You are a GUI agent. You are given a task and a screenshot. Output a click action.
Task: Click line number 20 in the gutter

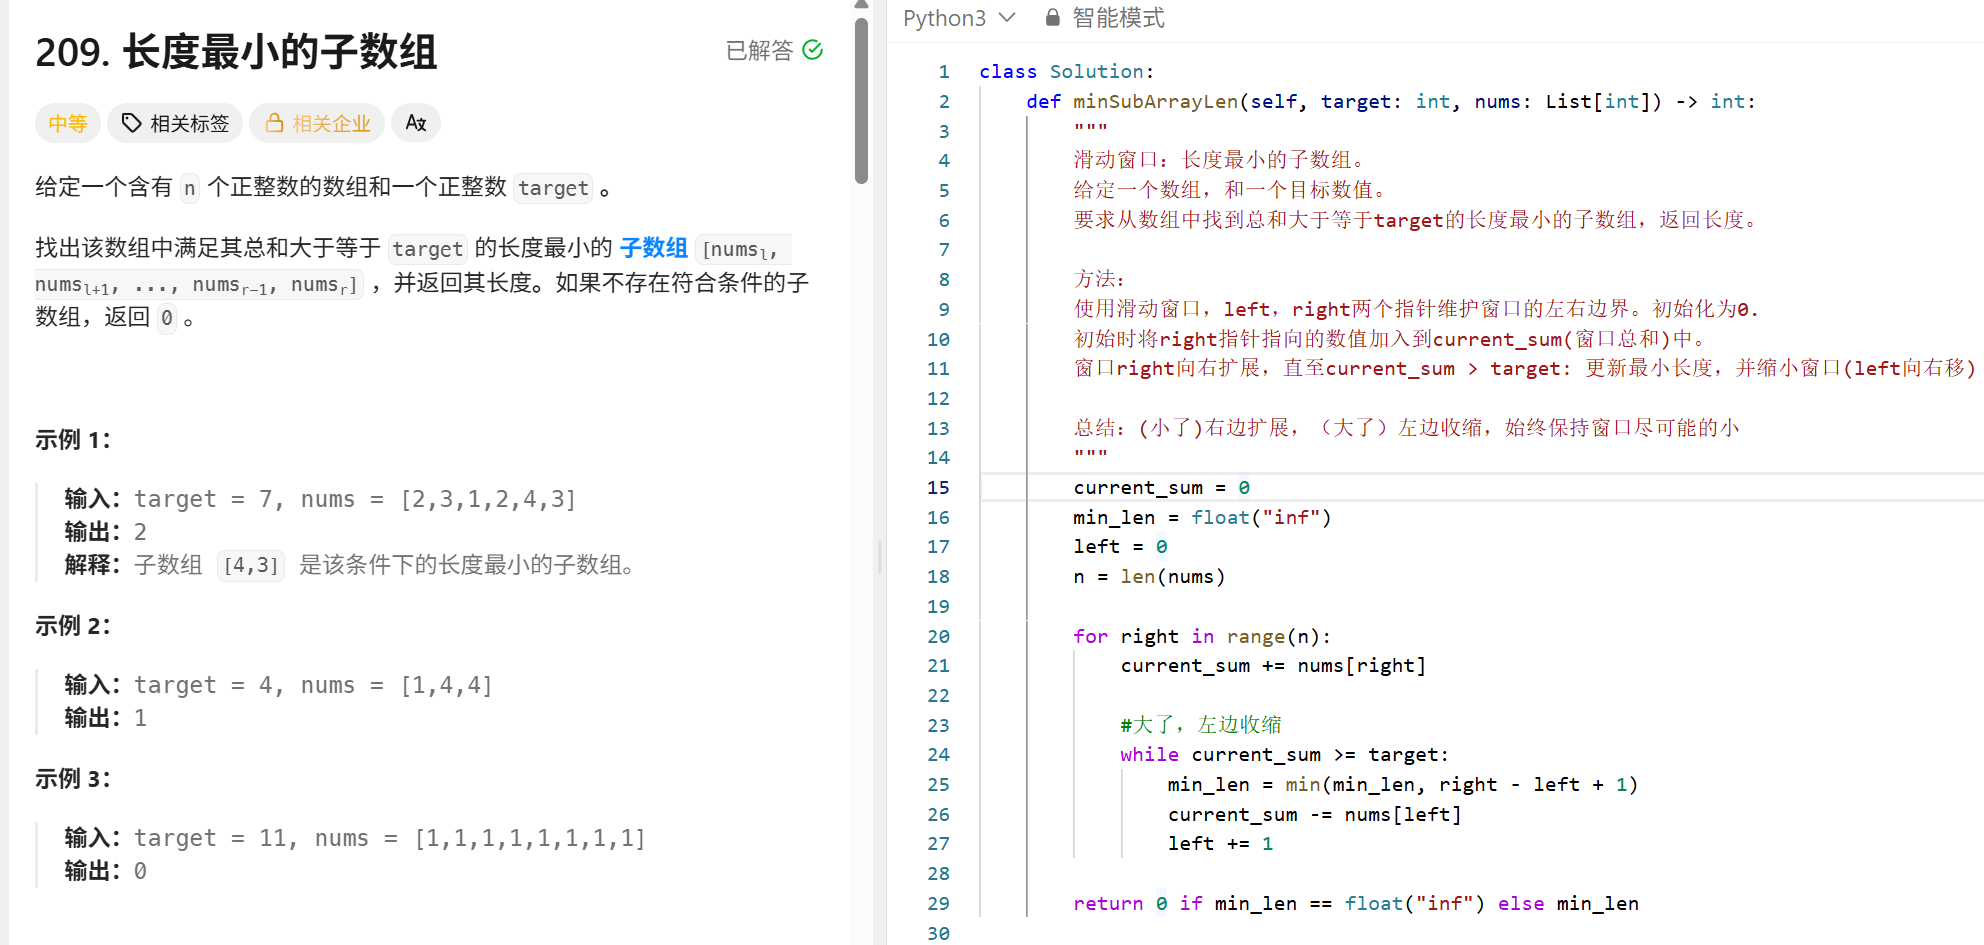pyautogui.click(x=938, y=636)
